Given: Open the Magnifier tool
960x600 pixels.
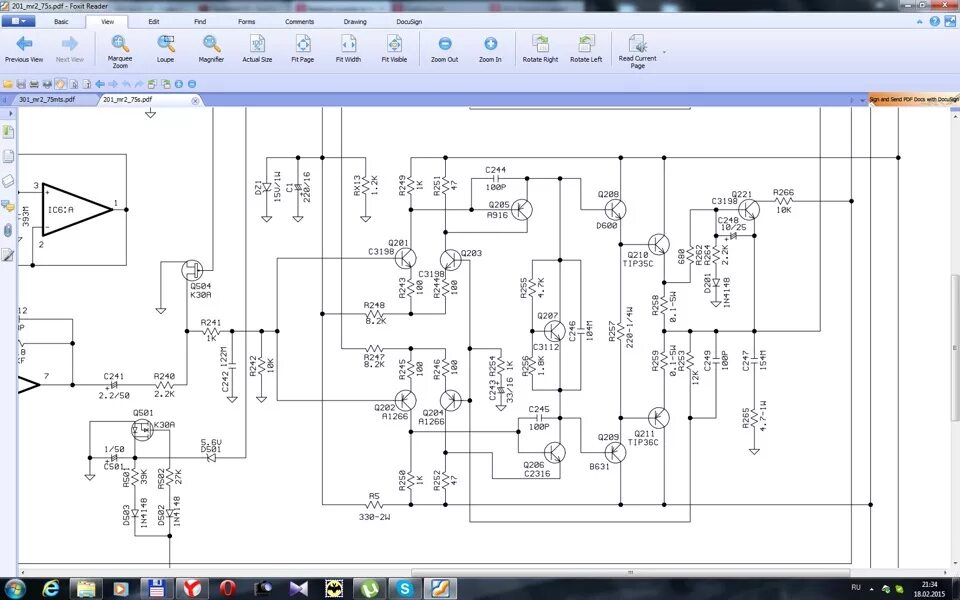Looking at the screenshot, I should pyautogui.click(x=211, y=49).
